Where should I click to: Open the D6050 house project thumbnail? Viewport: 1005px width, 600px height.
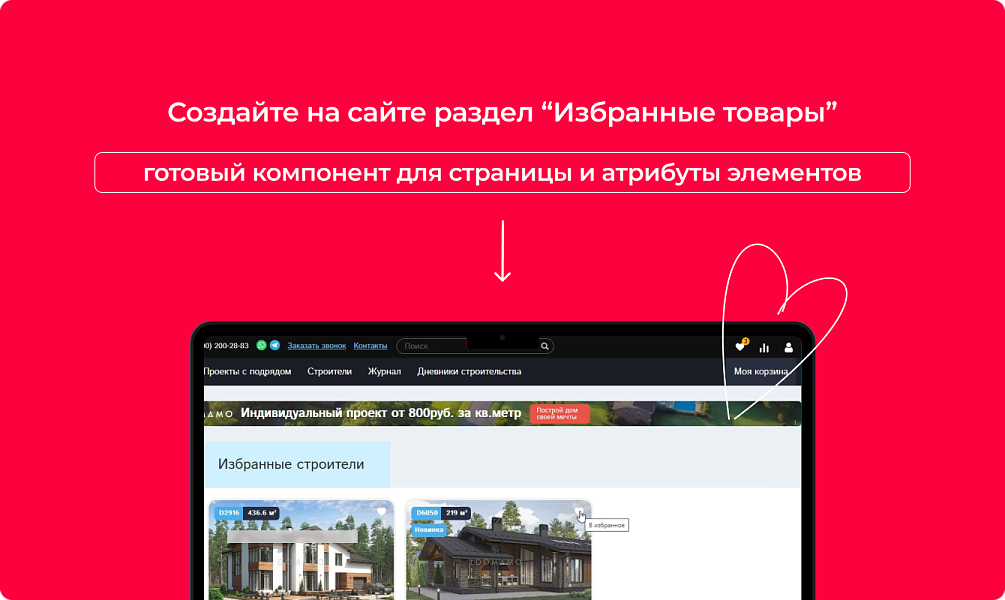click(499, 551)
